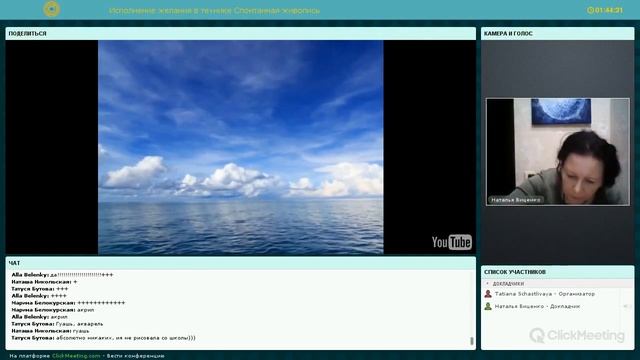Click the Вести конференции link in the footer
Image resolution: width=640 pixels, height=360 pixels.
136,356
